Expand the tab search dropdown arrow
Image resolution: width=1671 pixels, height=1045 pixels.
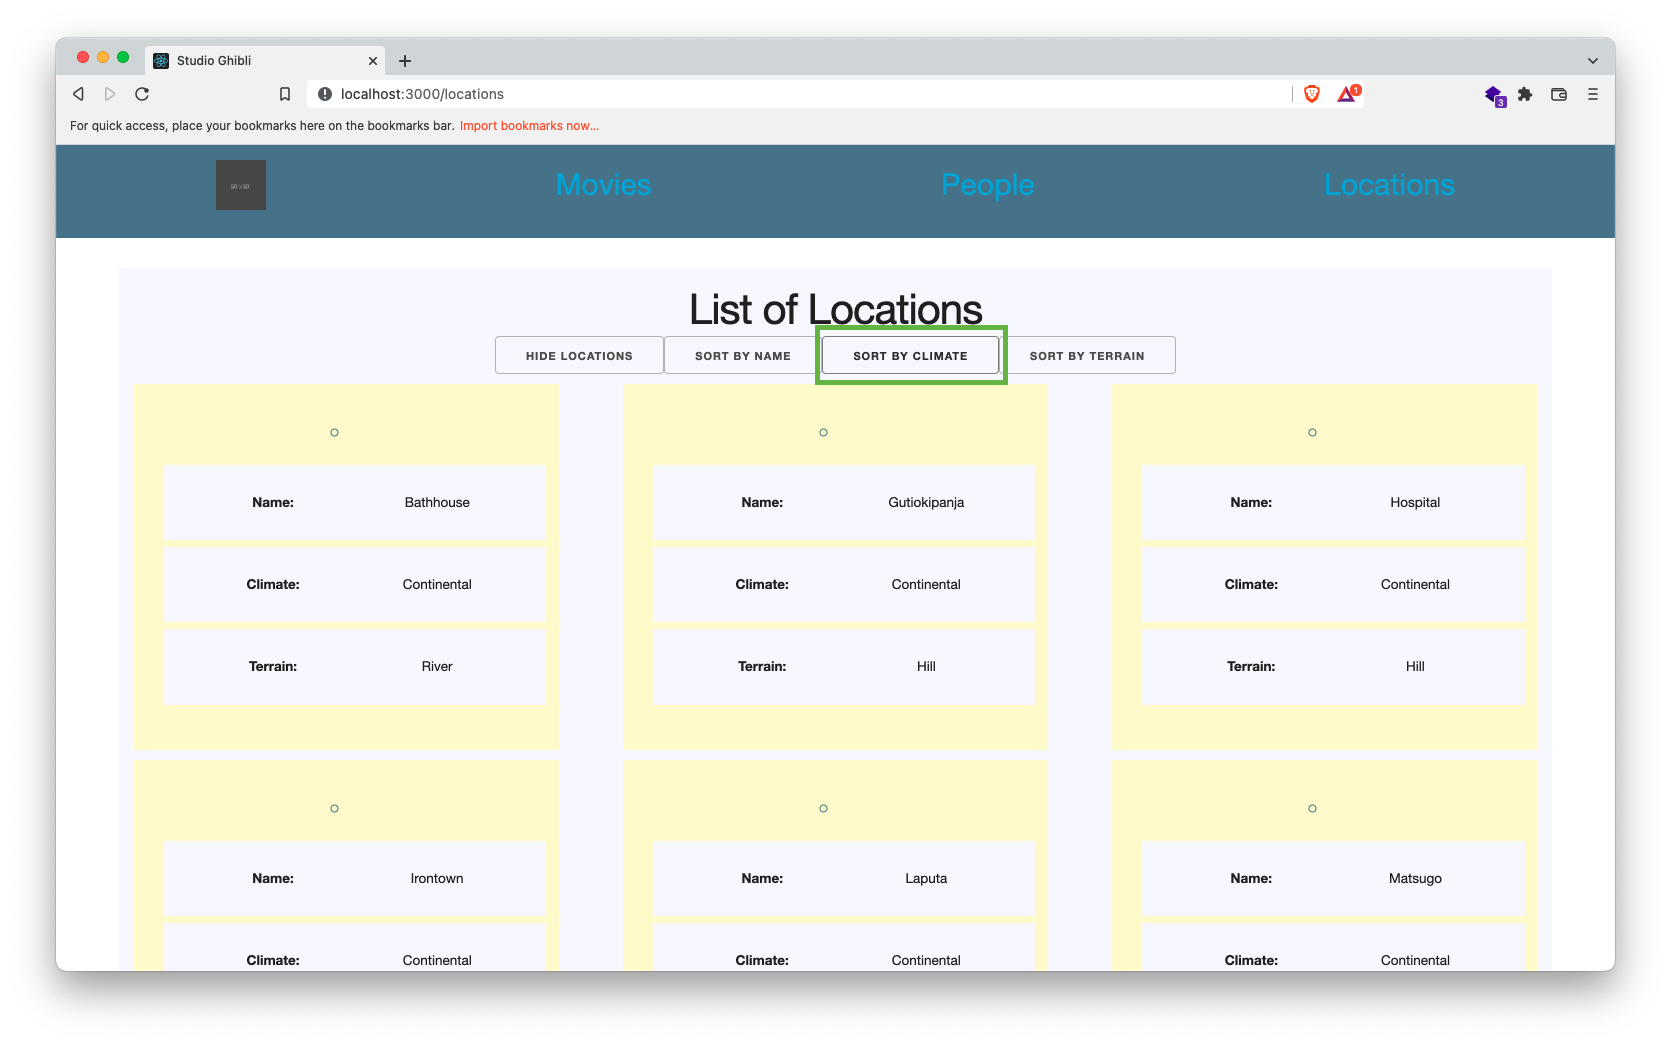[x=1593, y=61]
